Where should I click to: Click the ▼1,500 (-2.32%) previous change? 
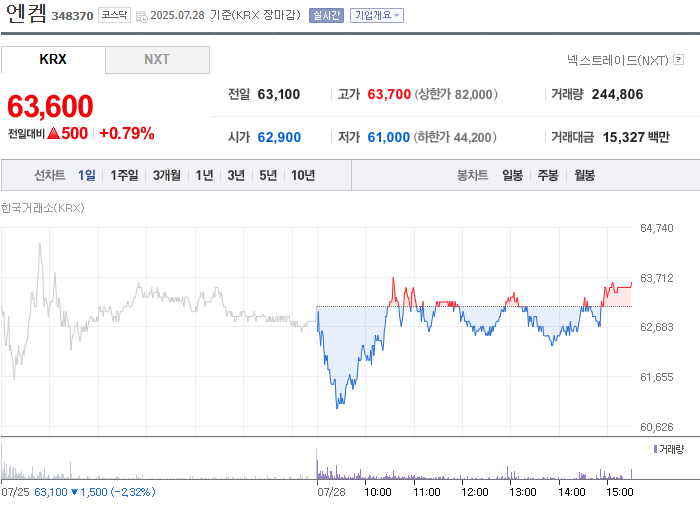(x=113, y=492)
